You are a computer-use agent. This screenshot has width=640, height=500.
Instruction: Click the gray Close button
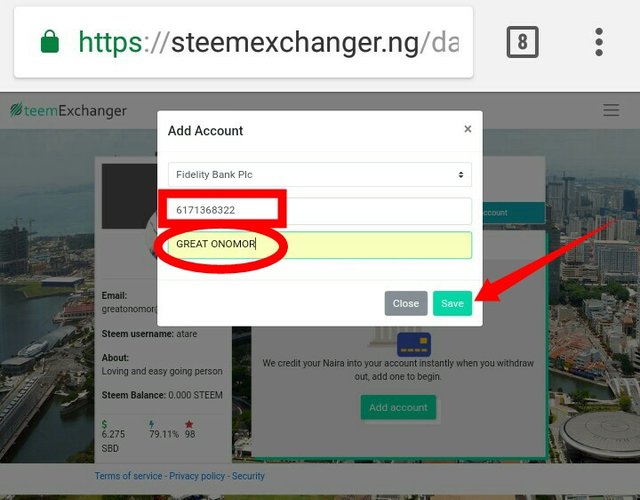click(x=406, y=303)
